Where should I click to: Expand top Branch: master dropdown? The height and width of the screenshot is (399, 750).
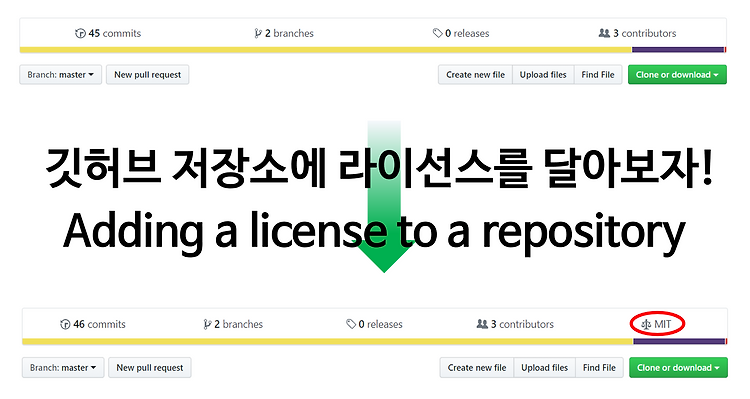61,75
